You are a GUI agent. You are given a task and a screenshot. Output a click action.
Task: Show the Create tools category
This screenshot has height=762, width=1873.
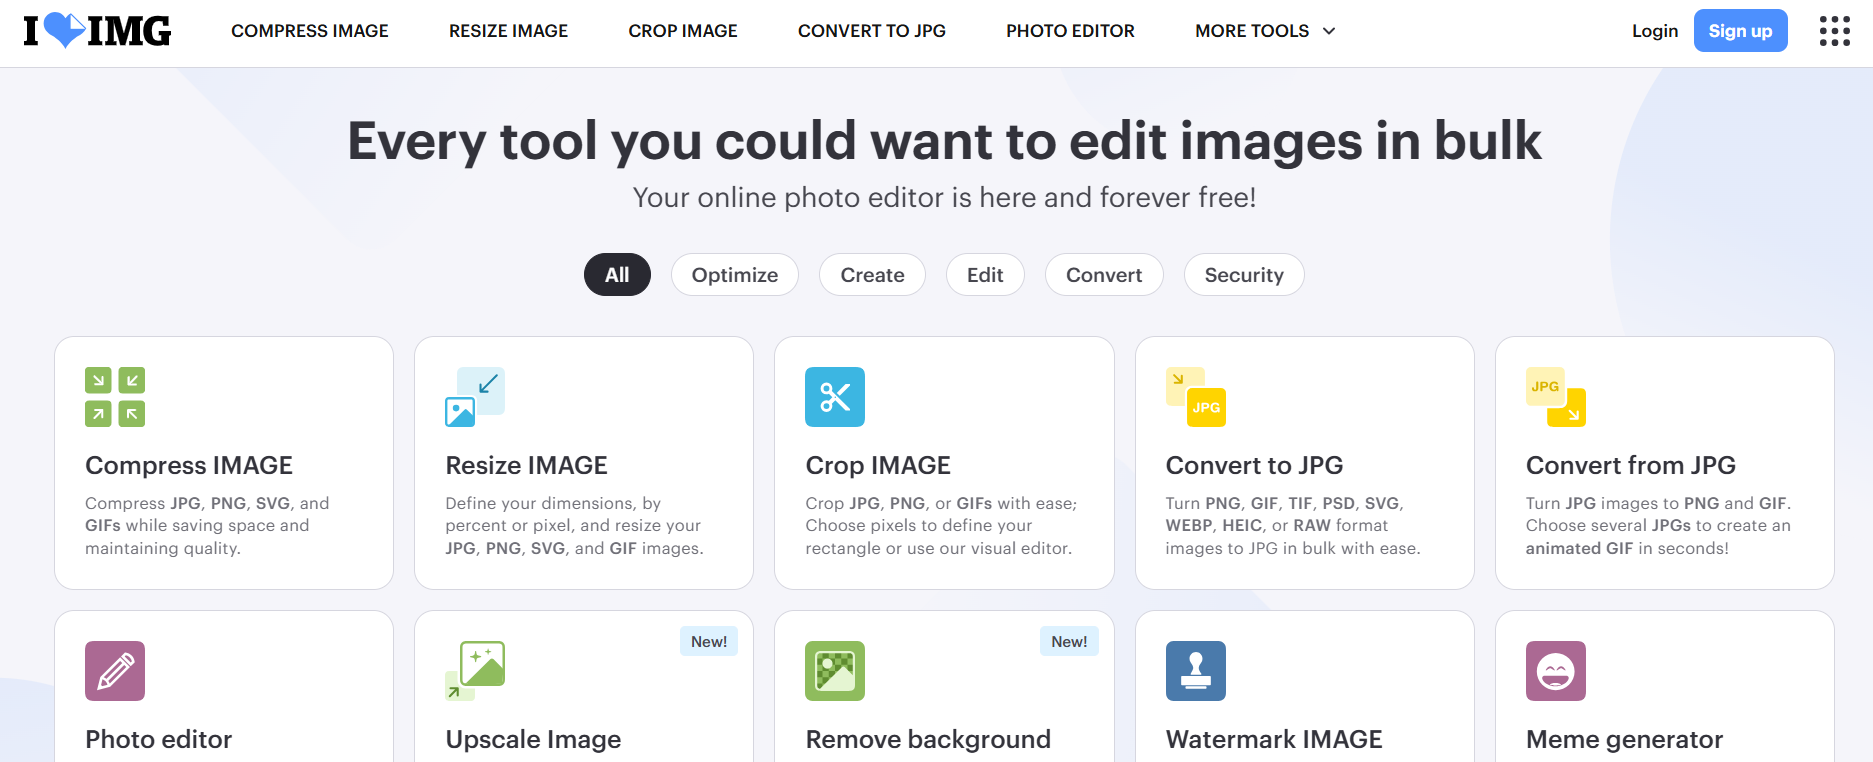tap(872, 275)
